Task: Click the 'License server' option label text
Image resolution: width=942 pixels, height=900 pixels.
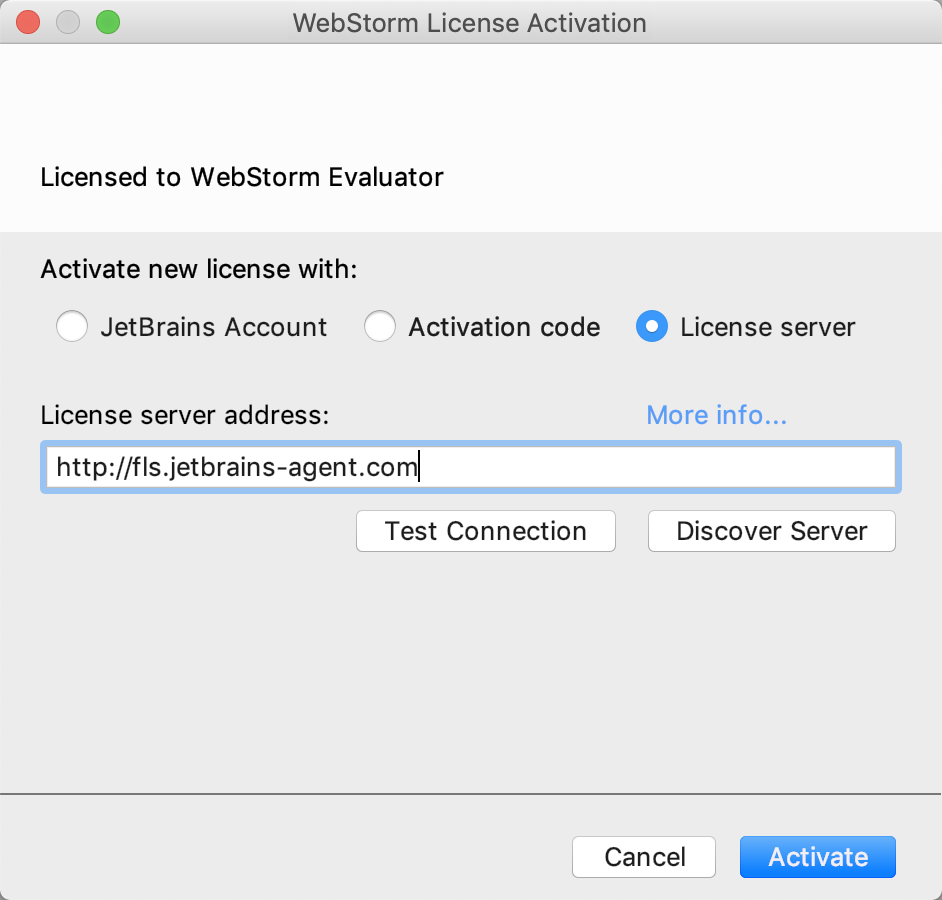Action: coord(768,327)
